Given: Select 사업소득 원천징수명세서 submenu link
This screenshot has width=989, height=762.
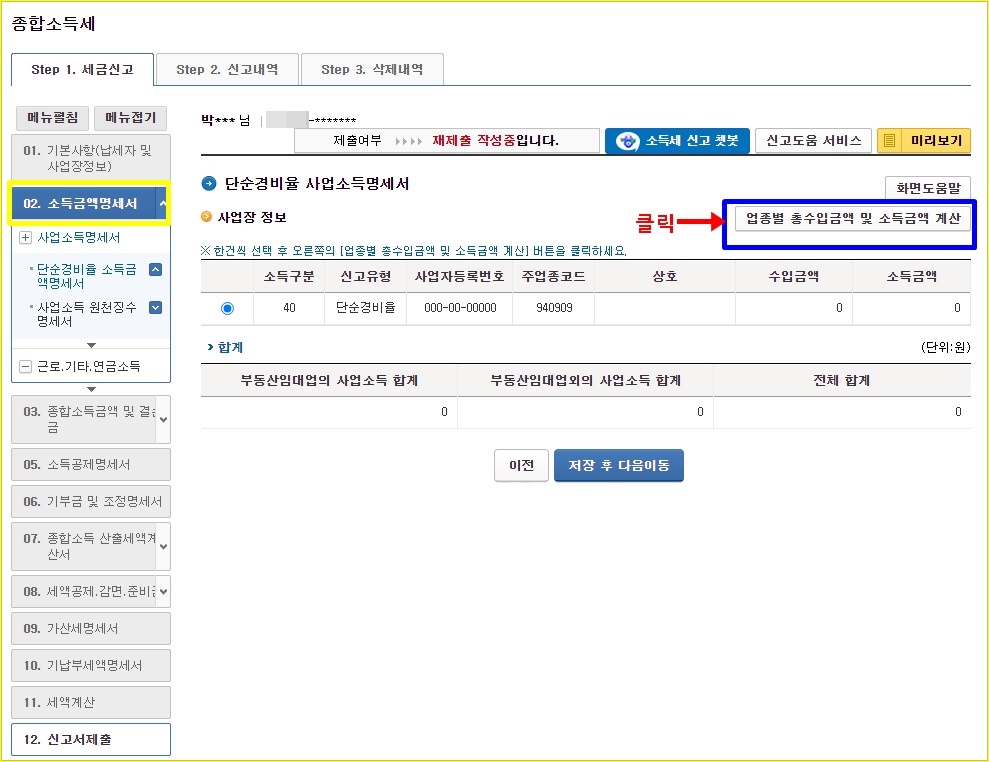Looking at the screenshot, I should [87, 314].
